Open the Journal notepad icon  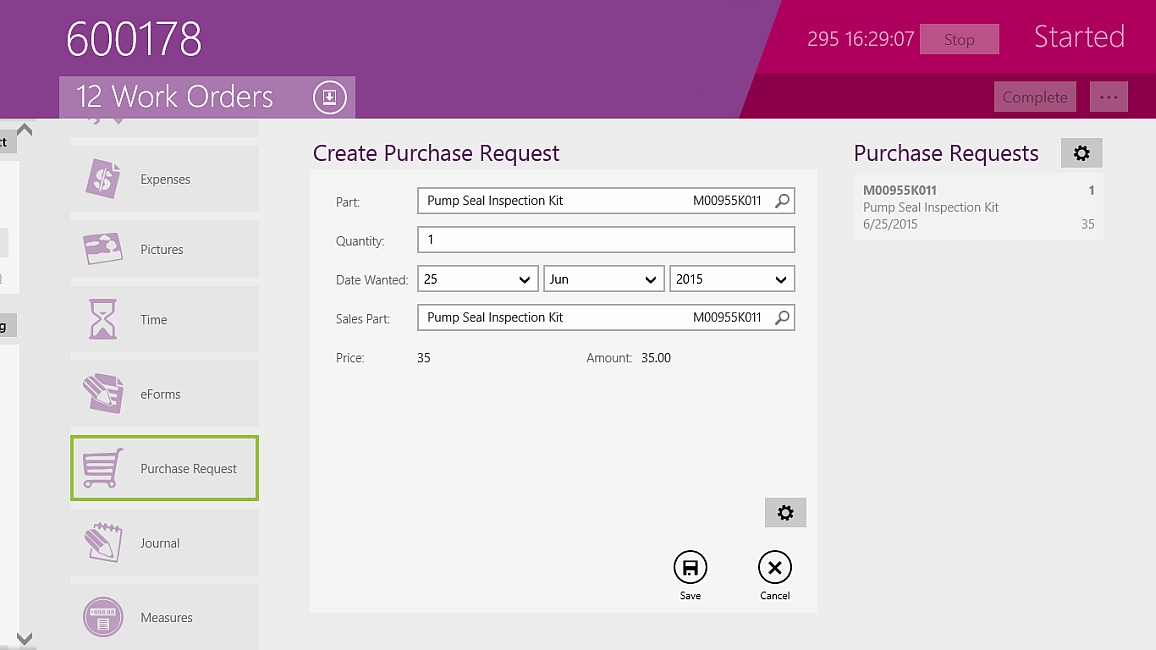(102, 542)
